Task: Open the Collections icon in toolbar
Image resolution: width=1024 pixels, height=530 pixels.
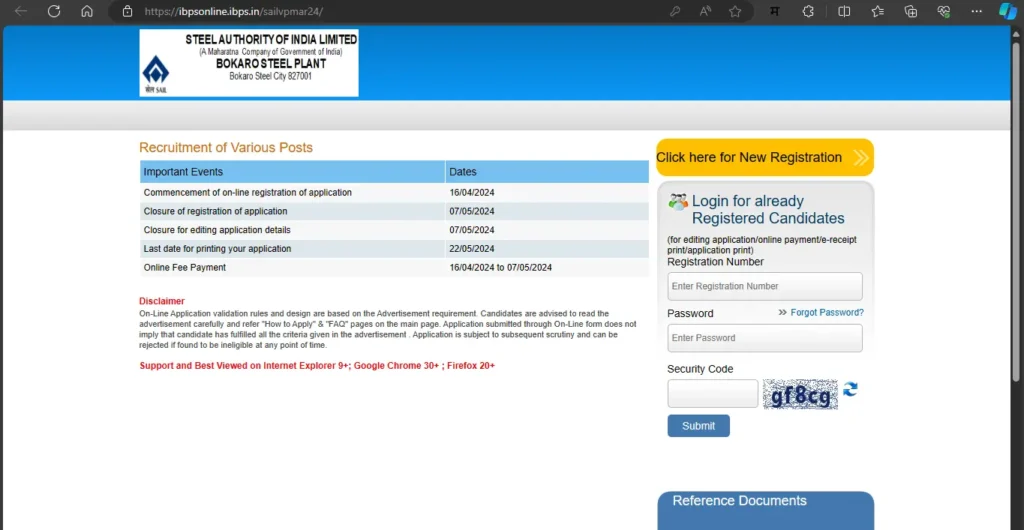Action: pos(910,12)
